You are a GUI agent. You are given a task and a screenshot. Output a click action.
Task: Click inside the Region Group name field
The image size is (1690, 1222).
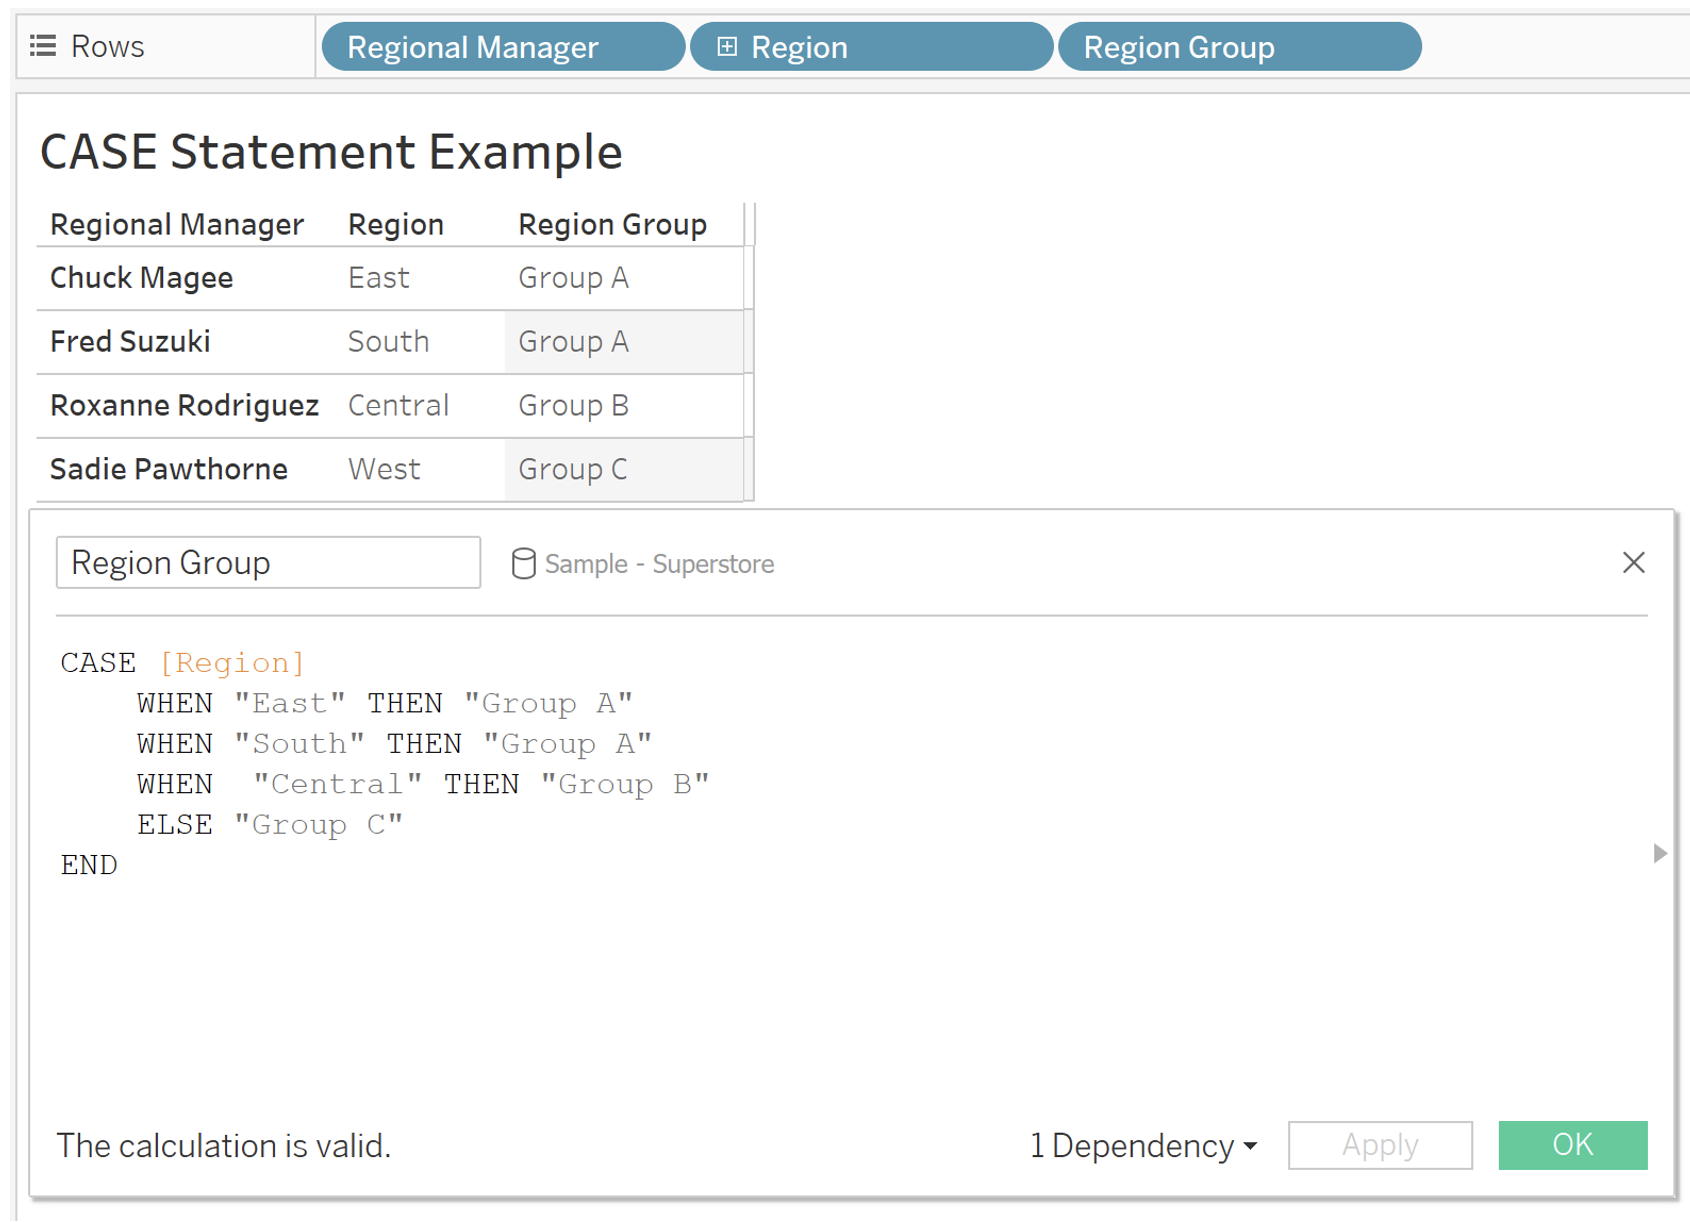pos(267,562)
